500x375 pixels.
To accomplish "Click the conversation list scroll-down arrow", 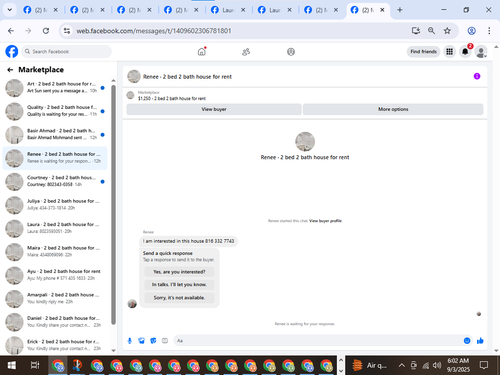I will [x=113, y=350].
